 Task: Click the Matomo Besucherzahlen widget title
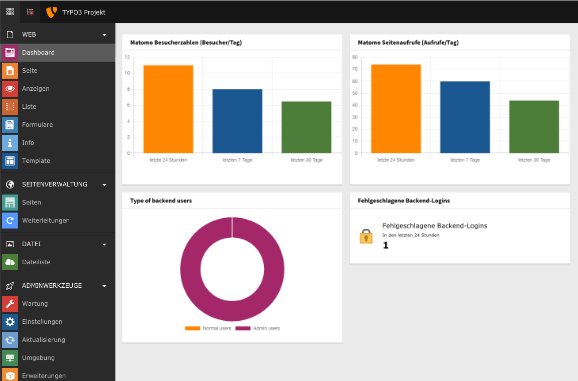[x=186, y=43]
